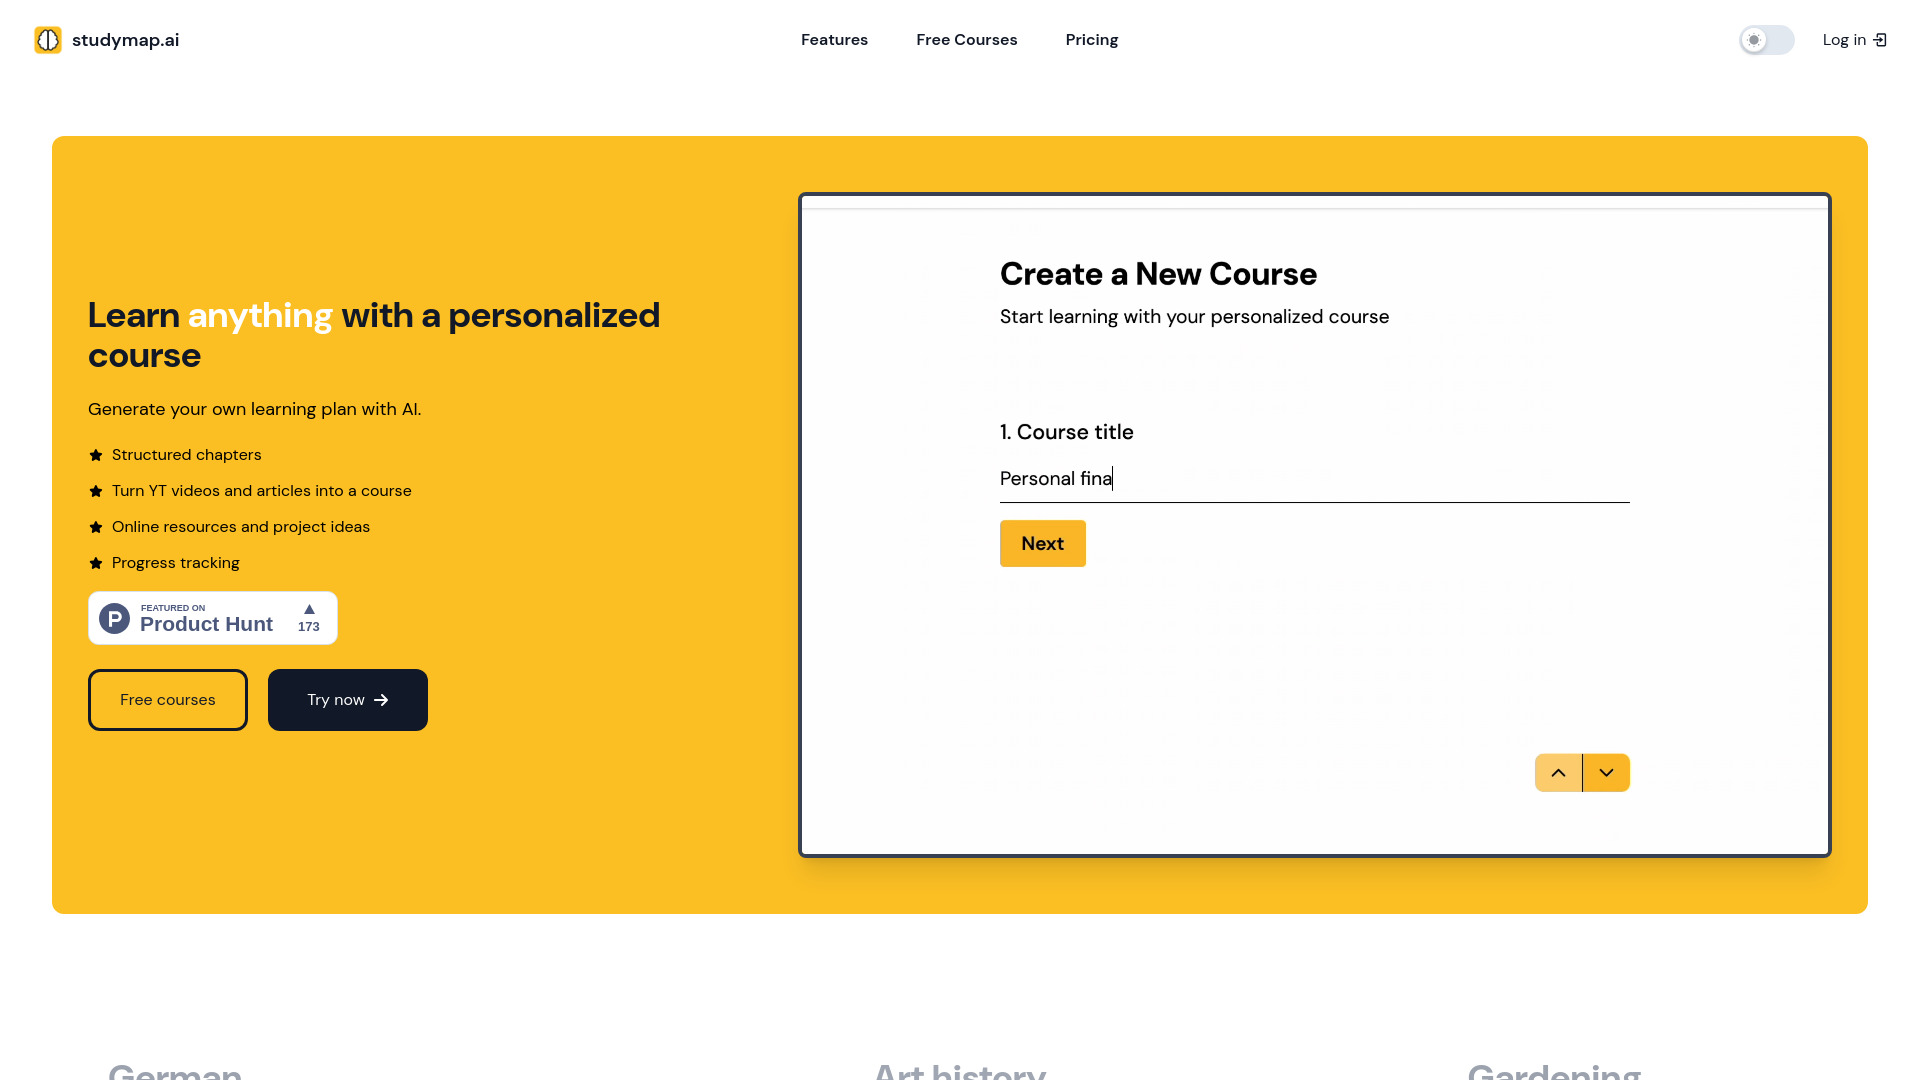Click the Product Hunt badge icon
Image resolution: width=1920 pixels, height=1080 pixels.
pos(116,617)
